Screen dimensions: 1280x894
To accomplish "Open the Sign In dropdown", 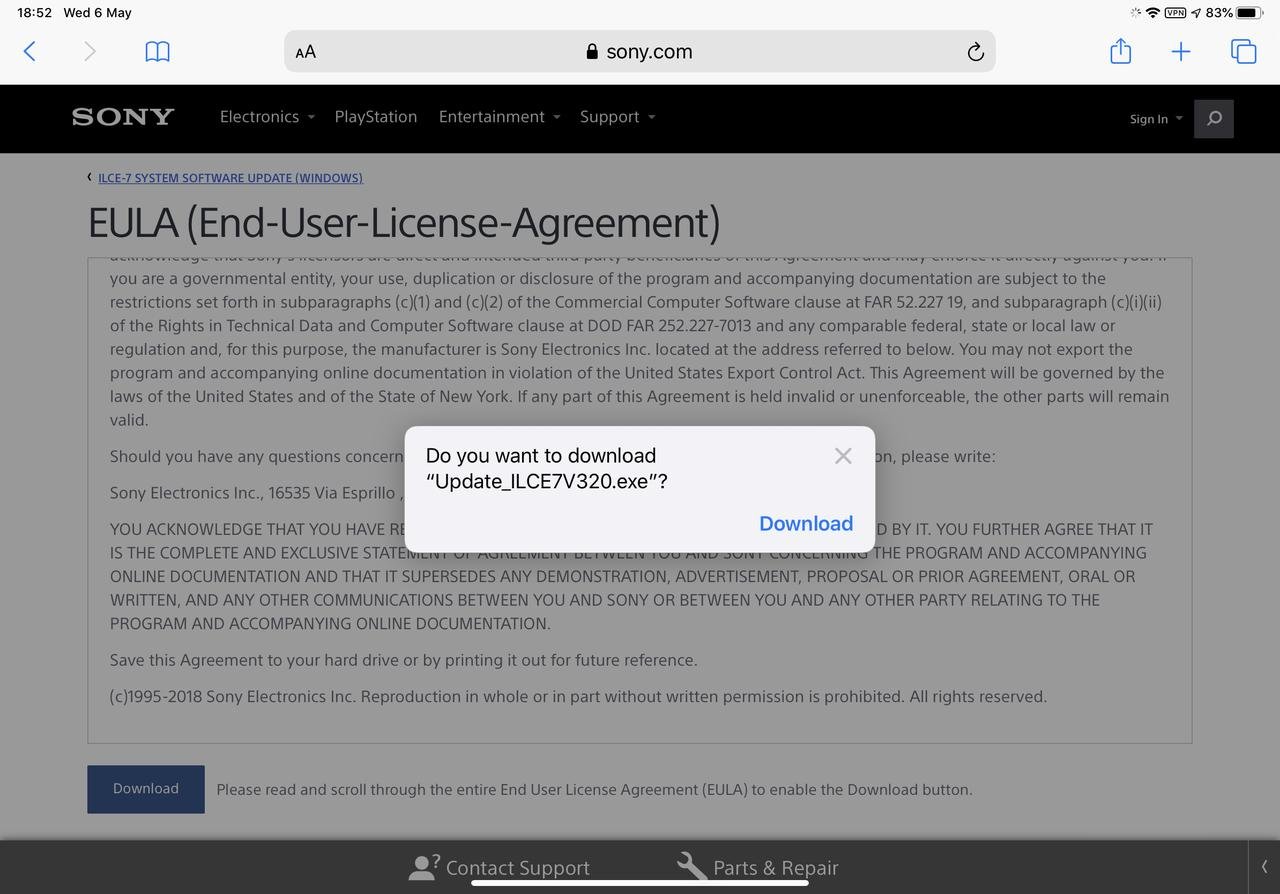I will tap(1156, 119).
